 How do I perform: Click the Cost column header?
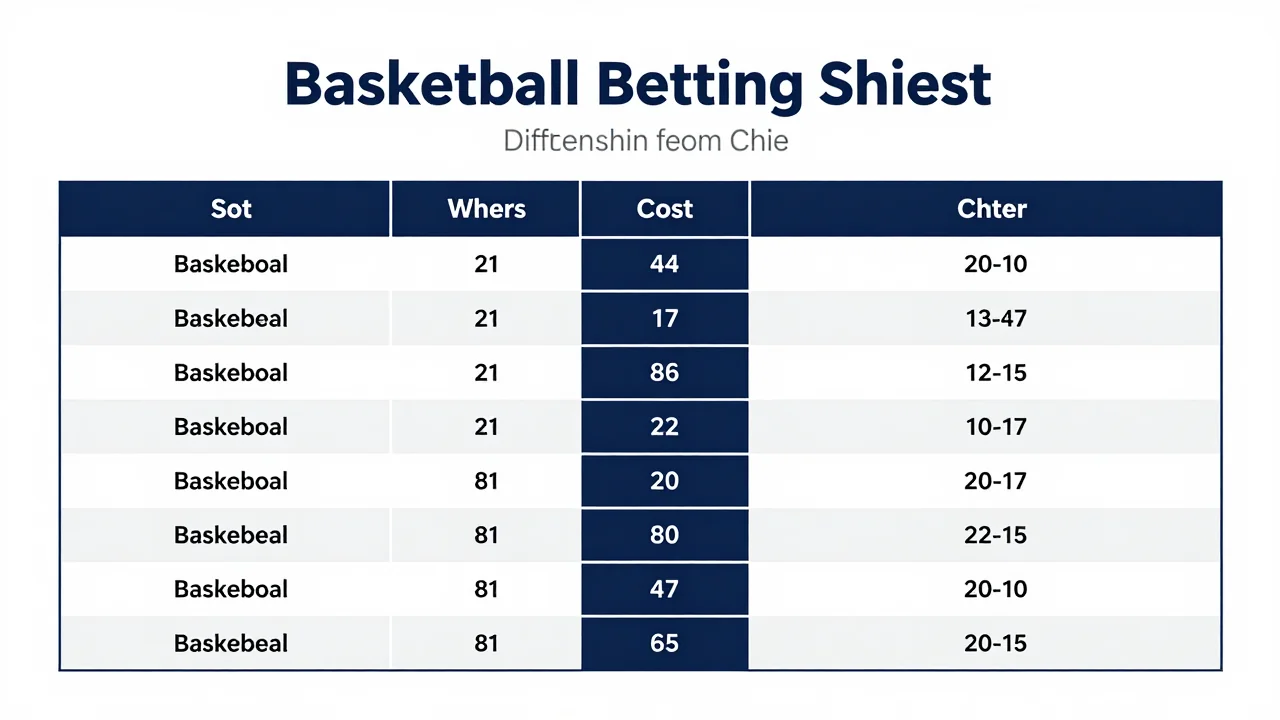click(665, 209)
